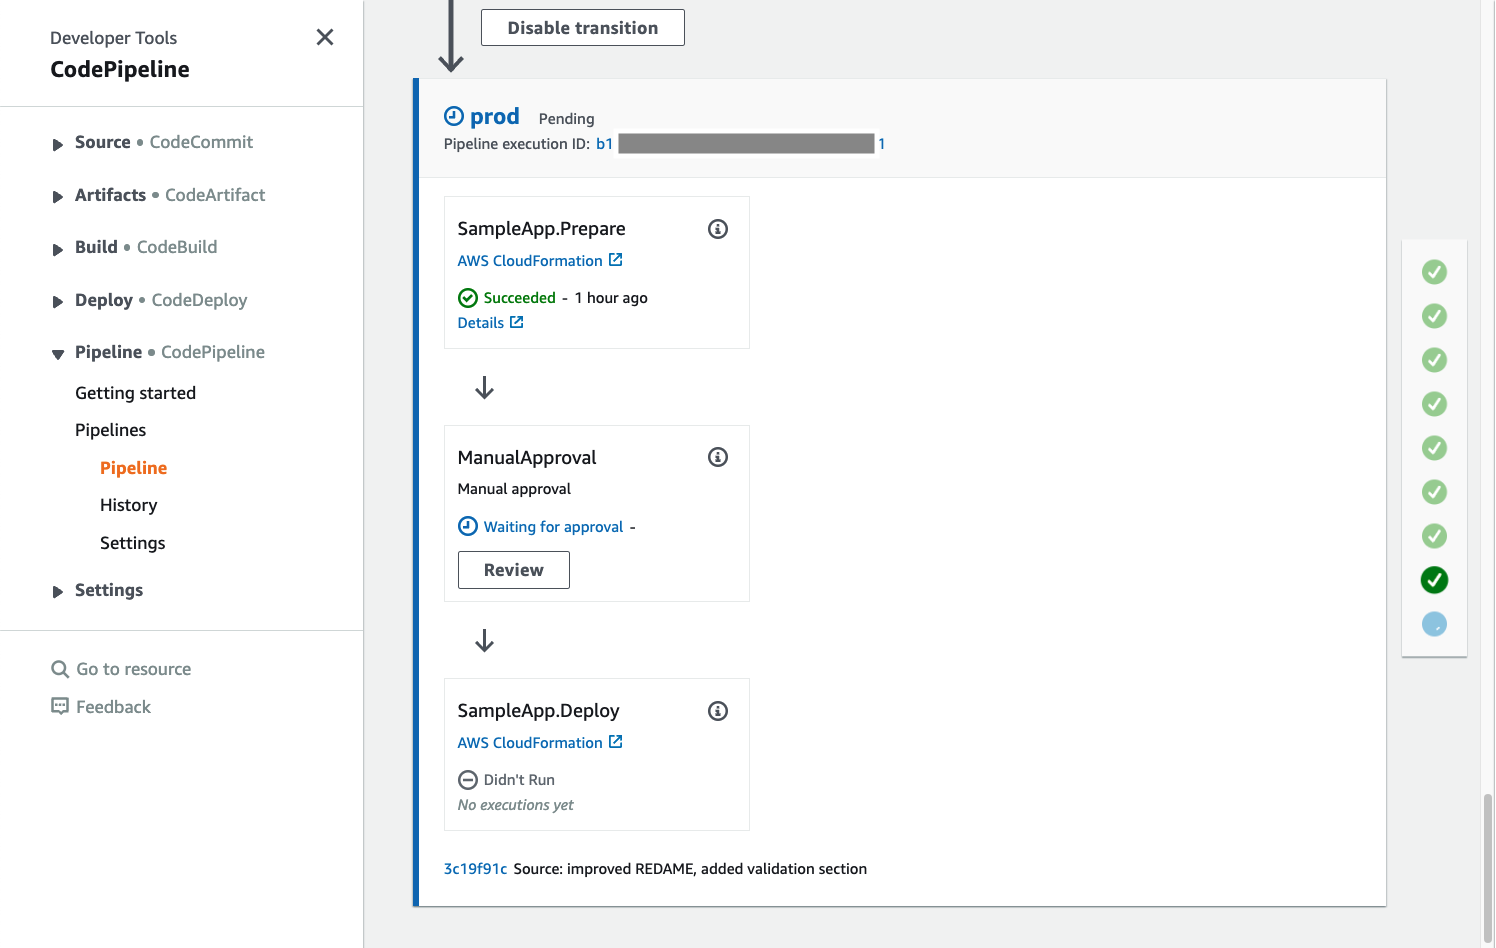Screen dimensions: 1496x948
Task: Jump to first stage in progress tracker
Action: (x=1435, y=272)
